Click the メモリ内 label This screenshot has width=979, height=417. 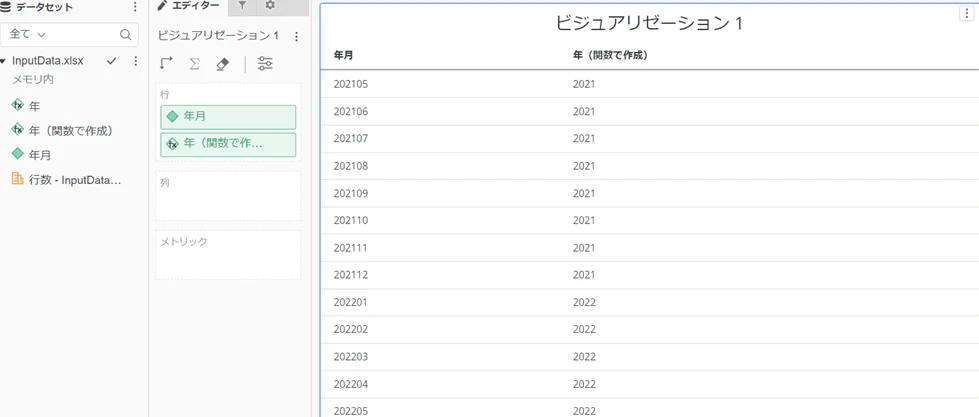pos(31,80)
